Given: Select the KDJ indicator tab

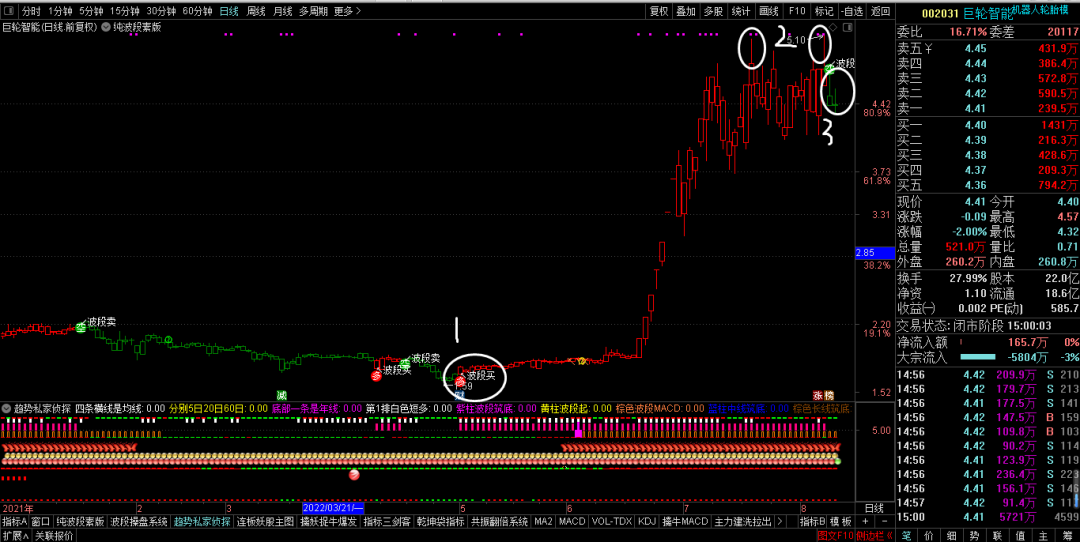Looking at the screenshot, I should 647,521.
